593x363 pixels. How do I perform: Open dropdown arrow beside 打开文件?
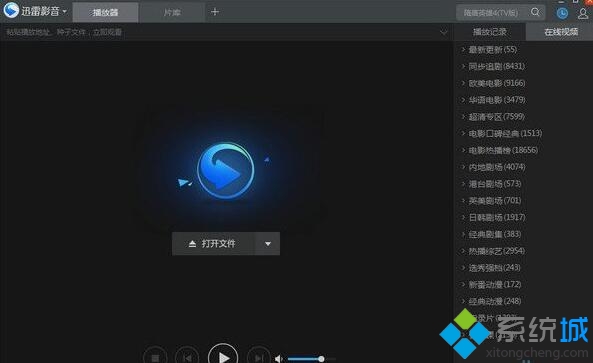pos(268,244)
